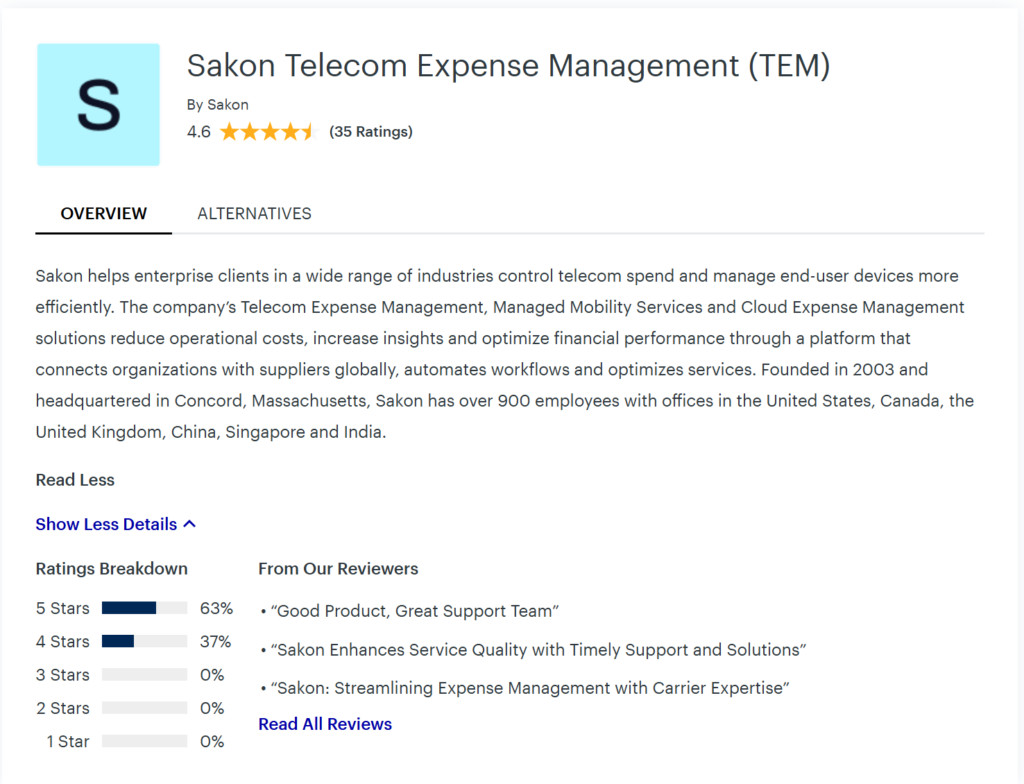Click the 4.6 rating score
This screenshot has width=1024, height=784.
coord(198,132)
